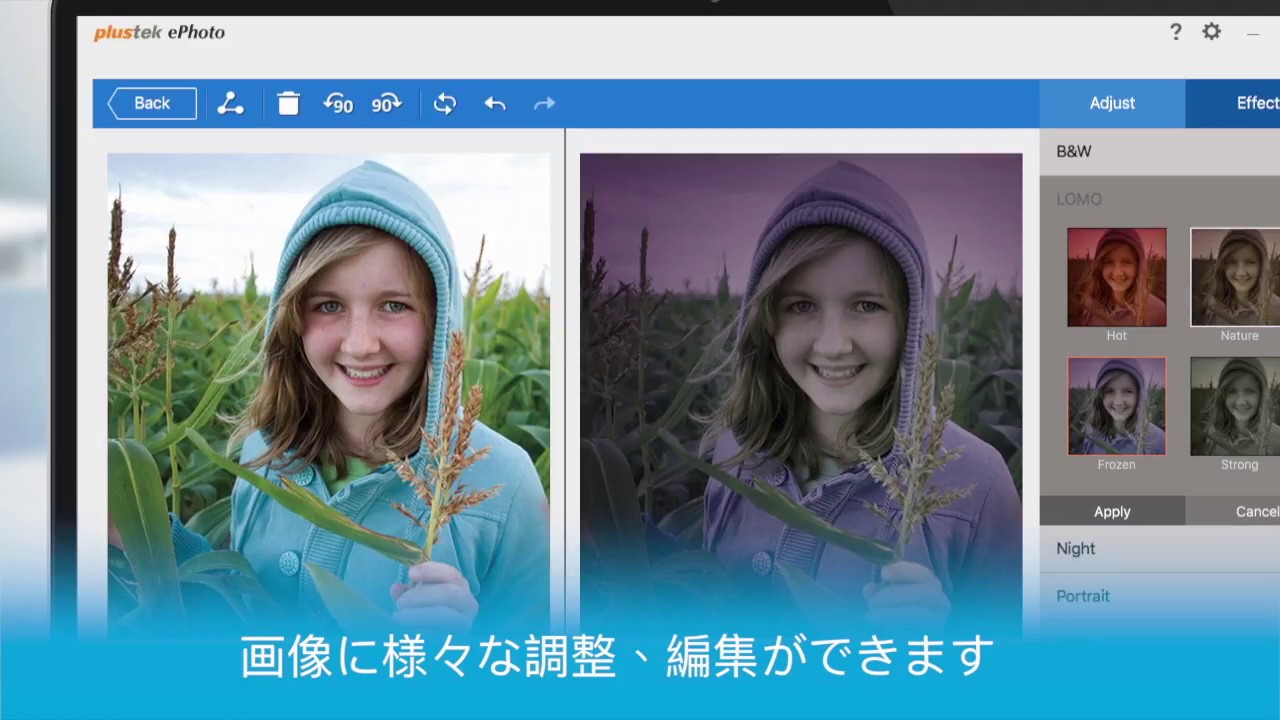Viewport: 1280px width, 720px height.
Task: Expand the Night effect section
Action: click(x=1160, y=548)
